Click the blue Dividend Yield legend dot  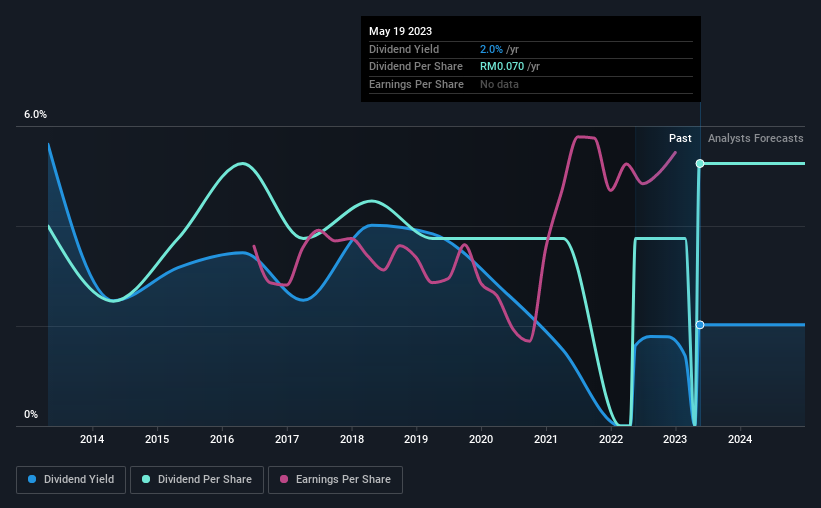click(x=32, y=479)
